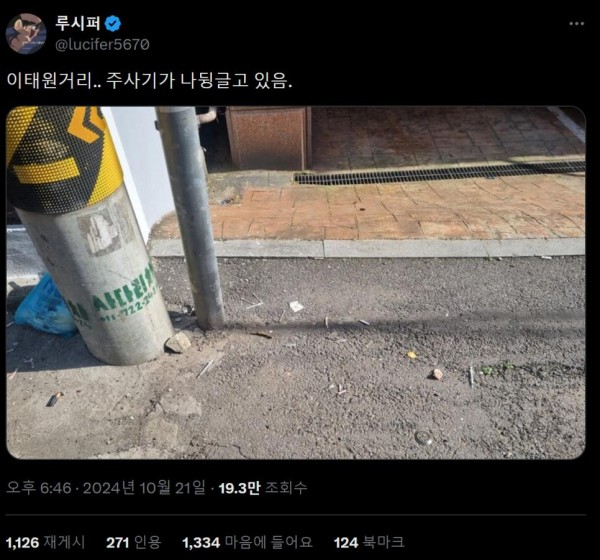
Task: Open the attached street photo
Action: 296,282
